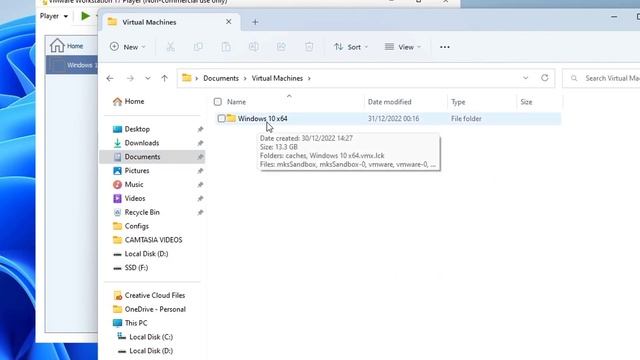This screenshot has width=640, height=360.
Task: Tick the checkbox for Windows 10 x64
Action: pyautogui.click(x=221, y=118)
